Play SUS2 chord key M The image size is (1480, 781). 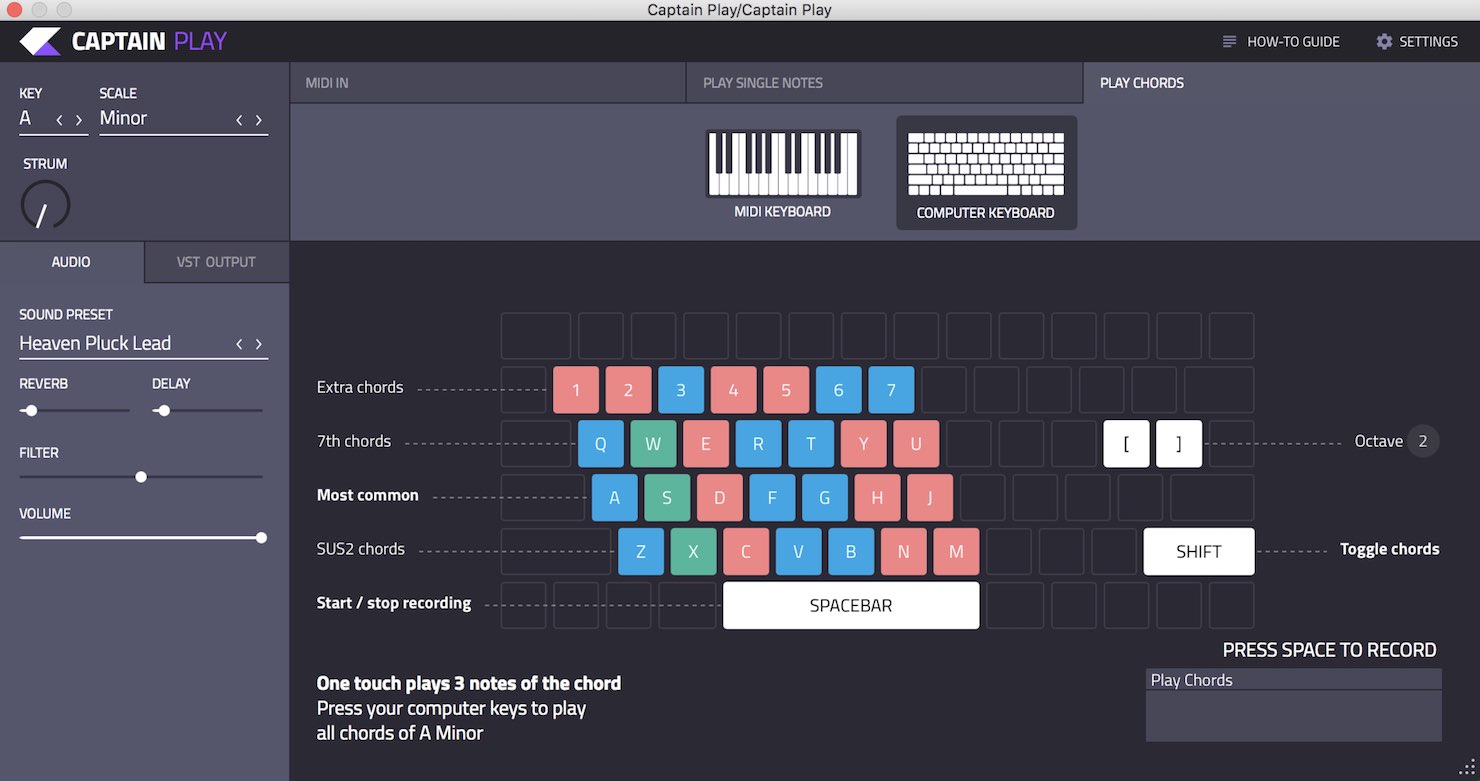[x=956, y=552]
